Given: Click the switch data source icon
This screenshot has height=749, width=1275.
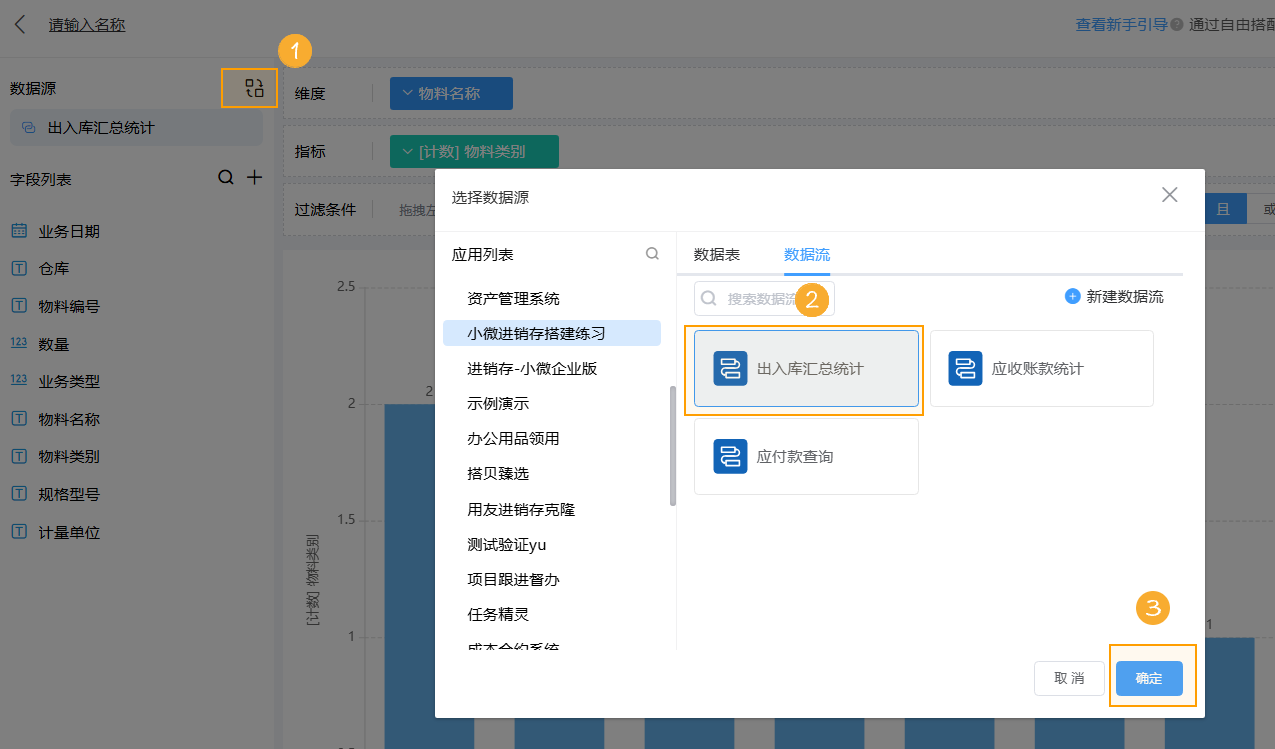Looking at the screenshot, I should (254, 88).
